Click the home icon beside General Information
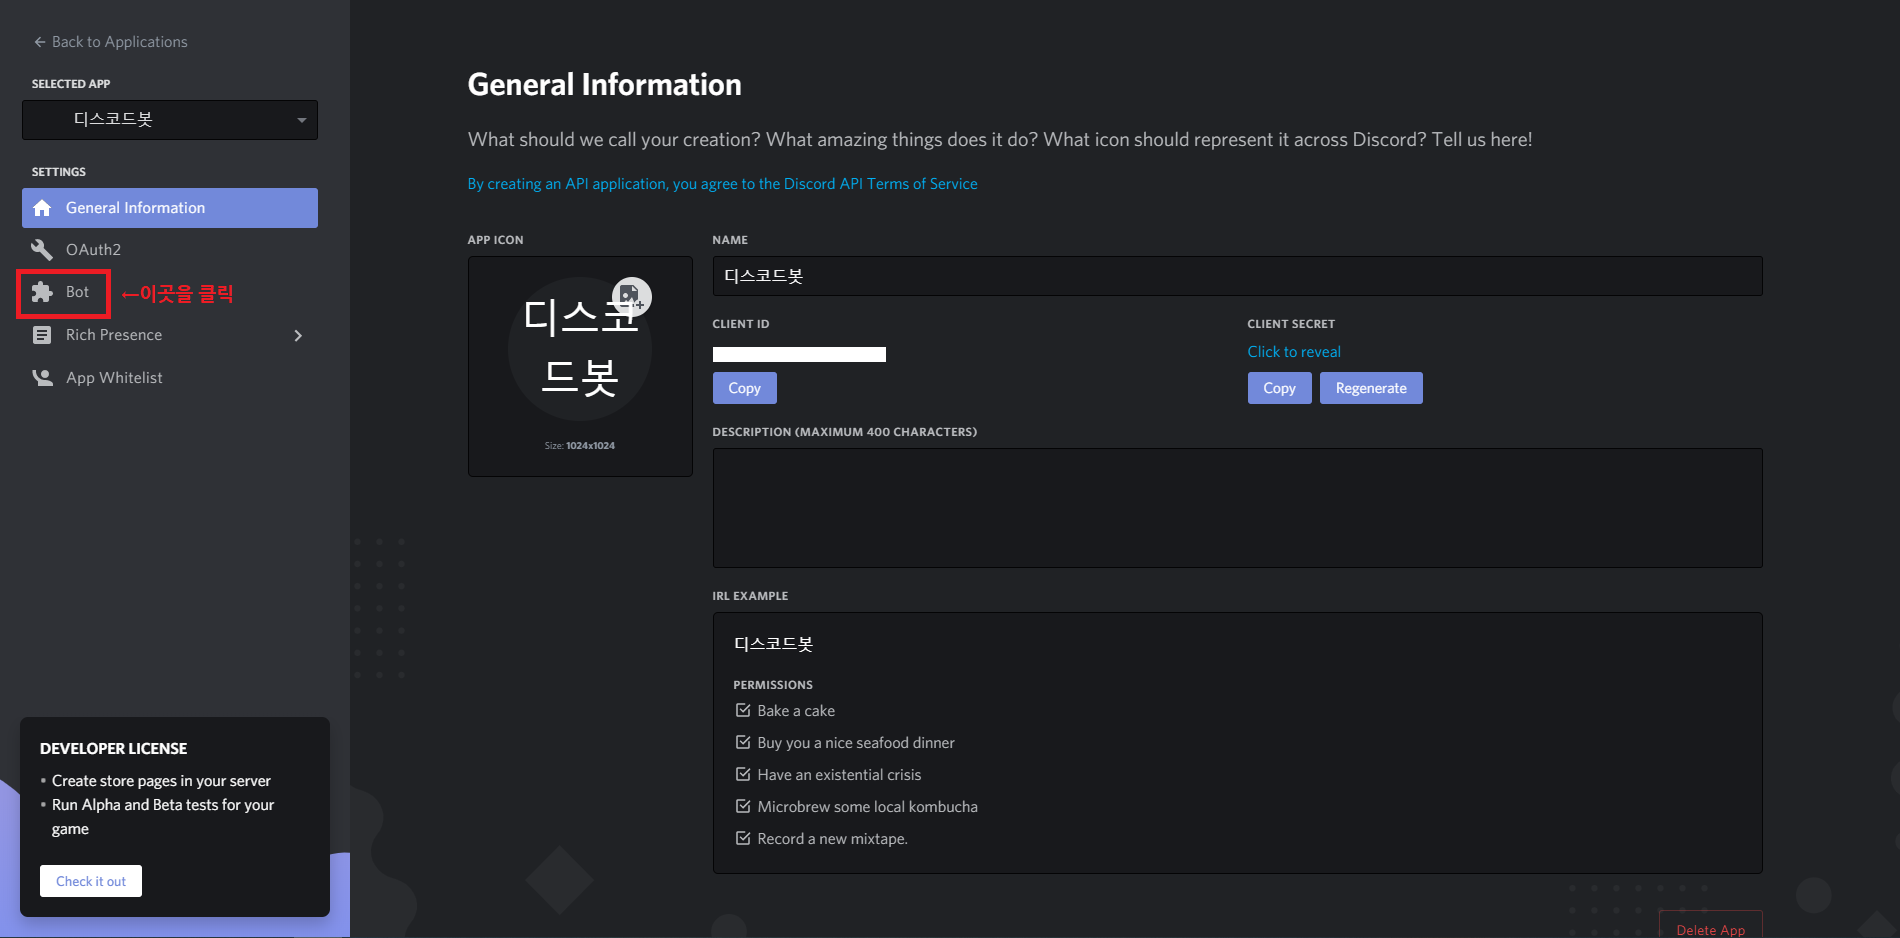1900x938 pixels. coord(42,208)
